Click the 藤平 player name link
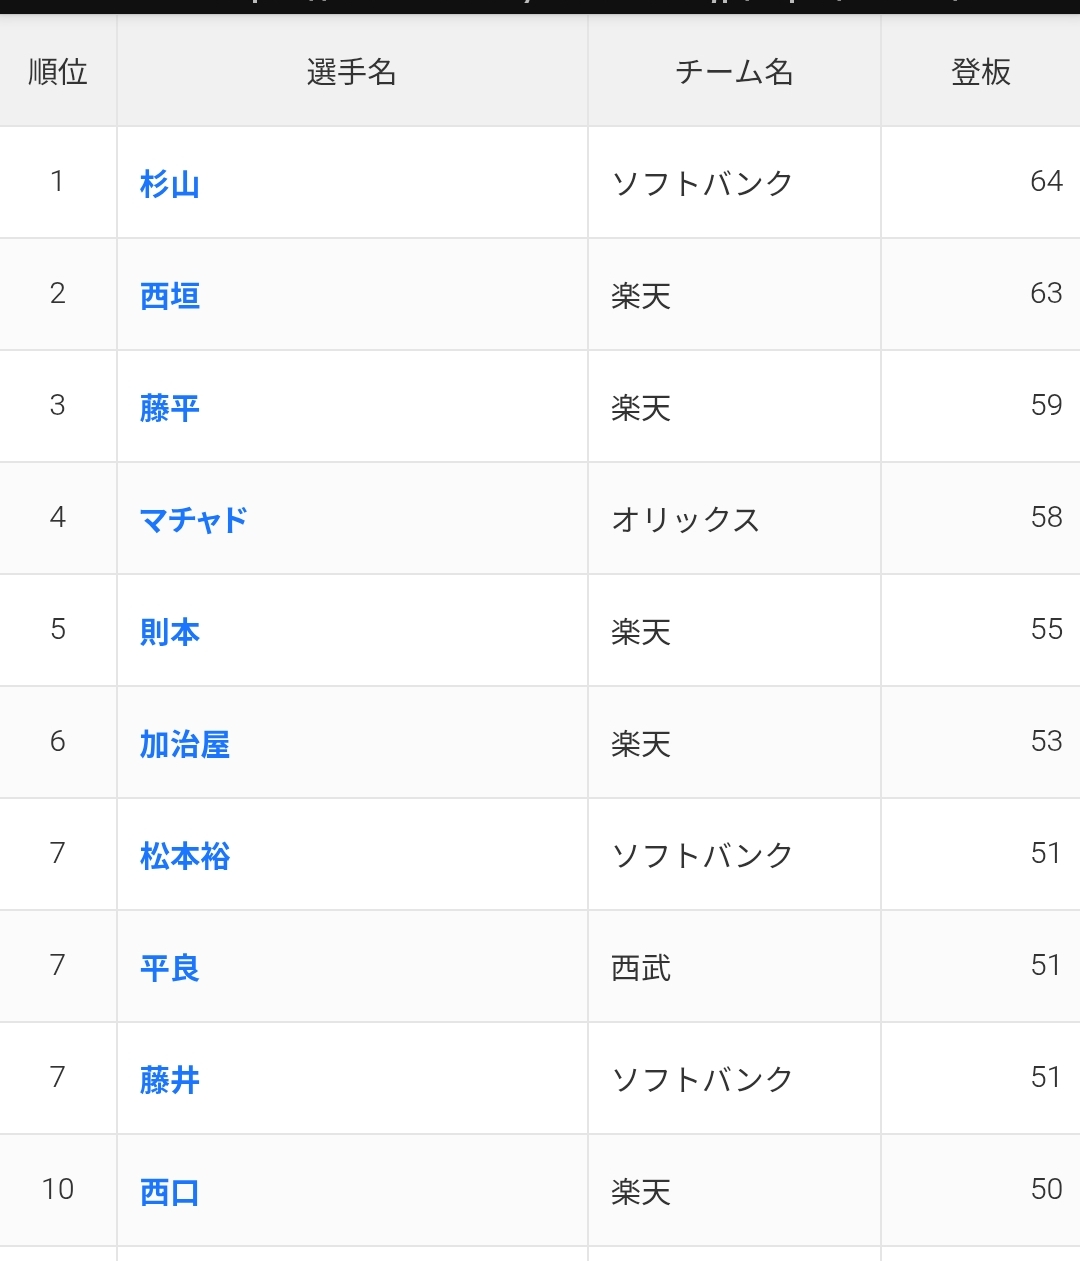Viewport: 1080px width, 1261px height. click(x=170, y=408)
